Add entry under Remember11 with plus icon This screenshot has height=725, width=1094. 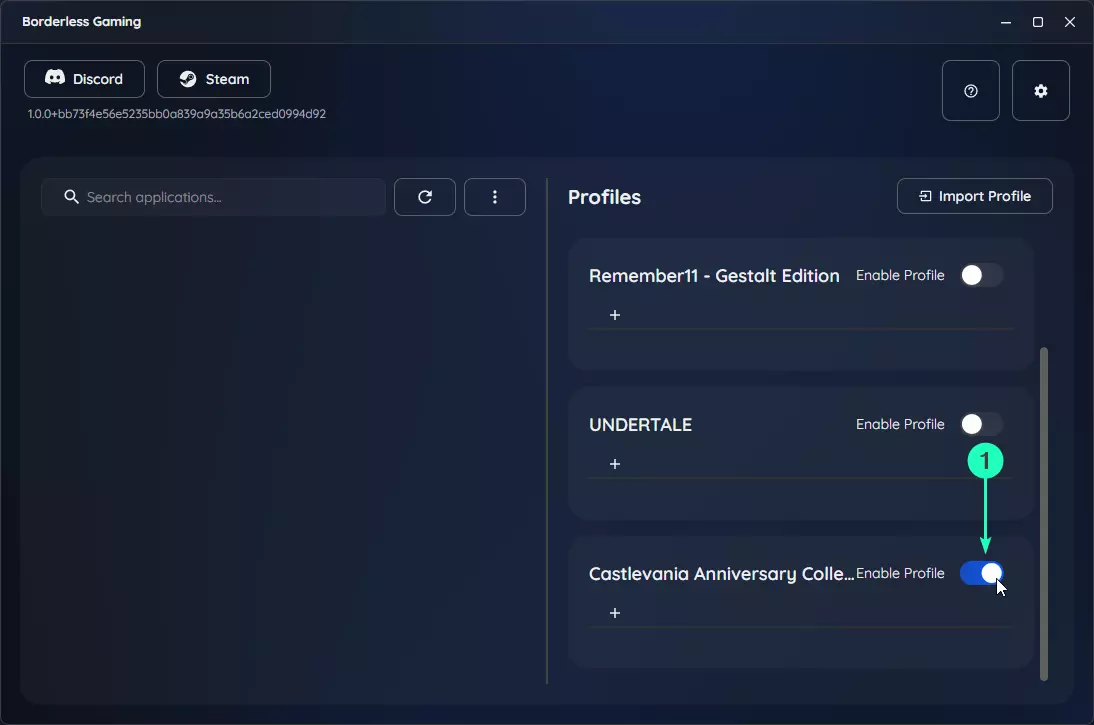point(615,315)
